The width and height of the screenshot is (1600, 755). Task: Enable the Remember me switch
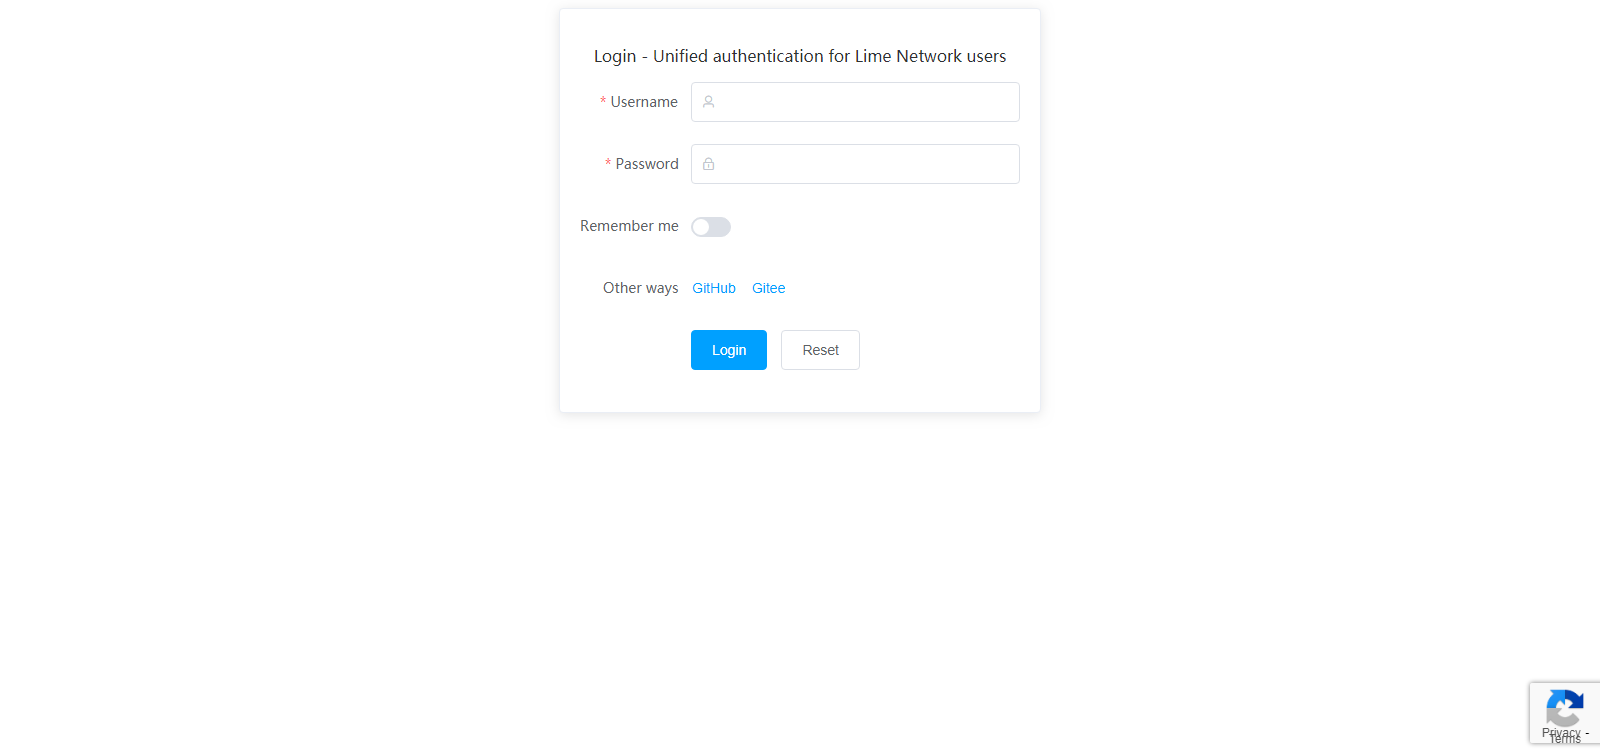711,227
